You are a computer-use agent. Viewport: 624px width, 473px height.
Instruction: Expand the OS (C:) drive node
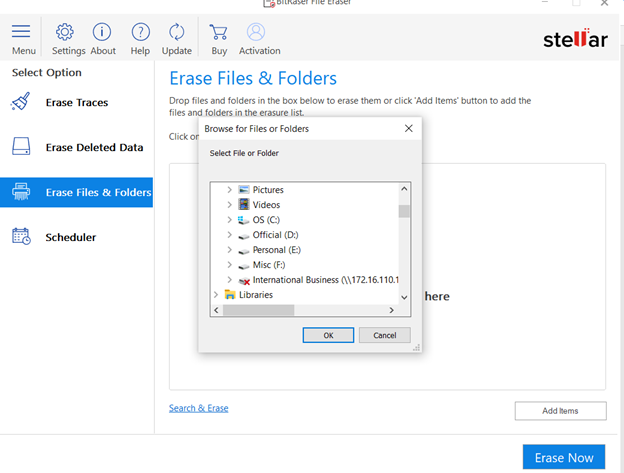(x=229, y=220)
